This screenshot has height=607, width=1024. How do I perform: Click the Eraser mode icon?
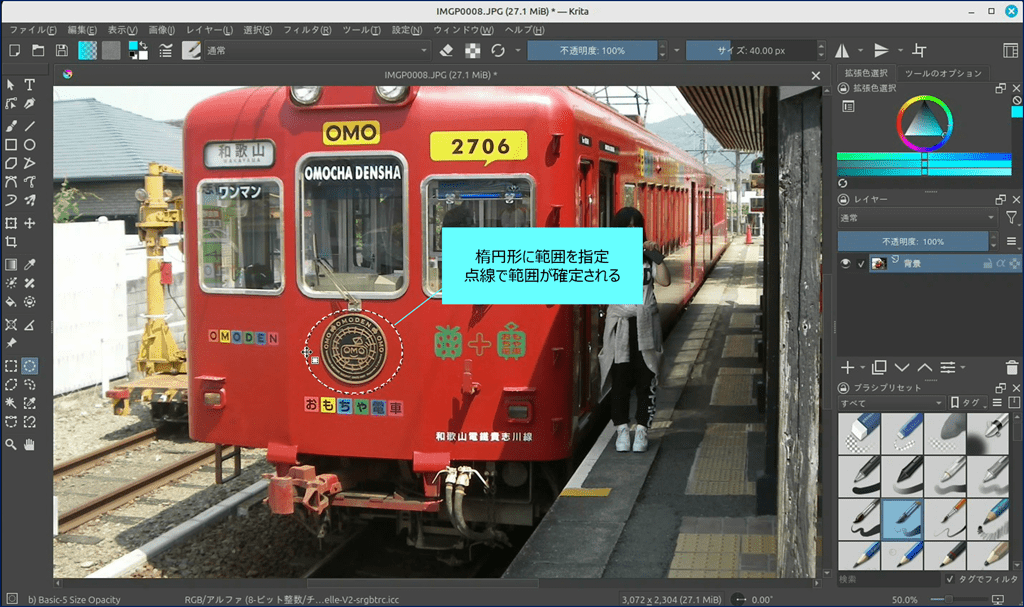pos(447,50)
